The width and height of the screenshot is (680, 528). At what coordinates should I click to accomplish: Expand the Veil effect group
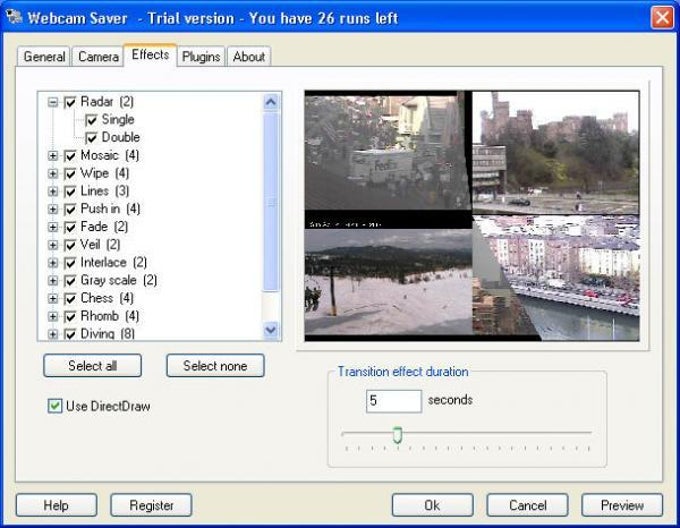pyautogui.click(x=53, y=245)
